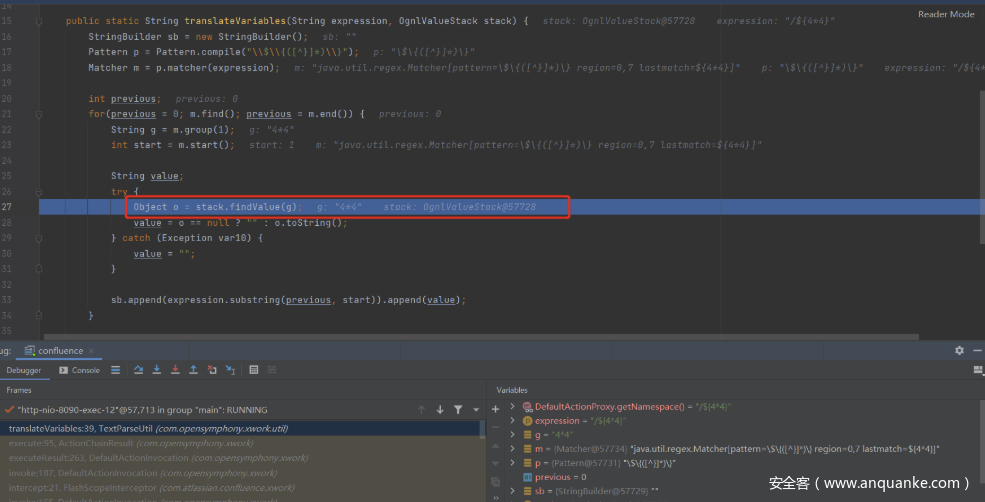Expand the 'expression' variable node
This screenshot has width=985, height=502.
(513, 421)
